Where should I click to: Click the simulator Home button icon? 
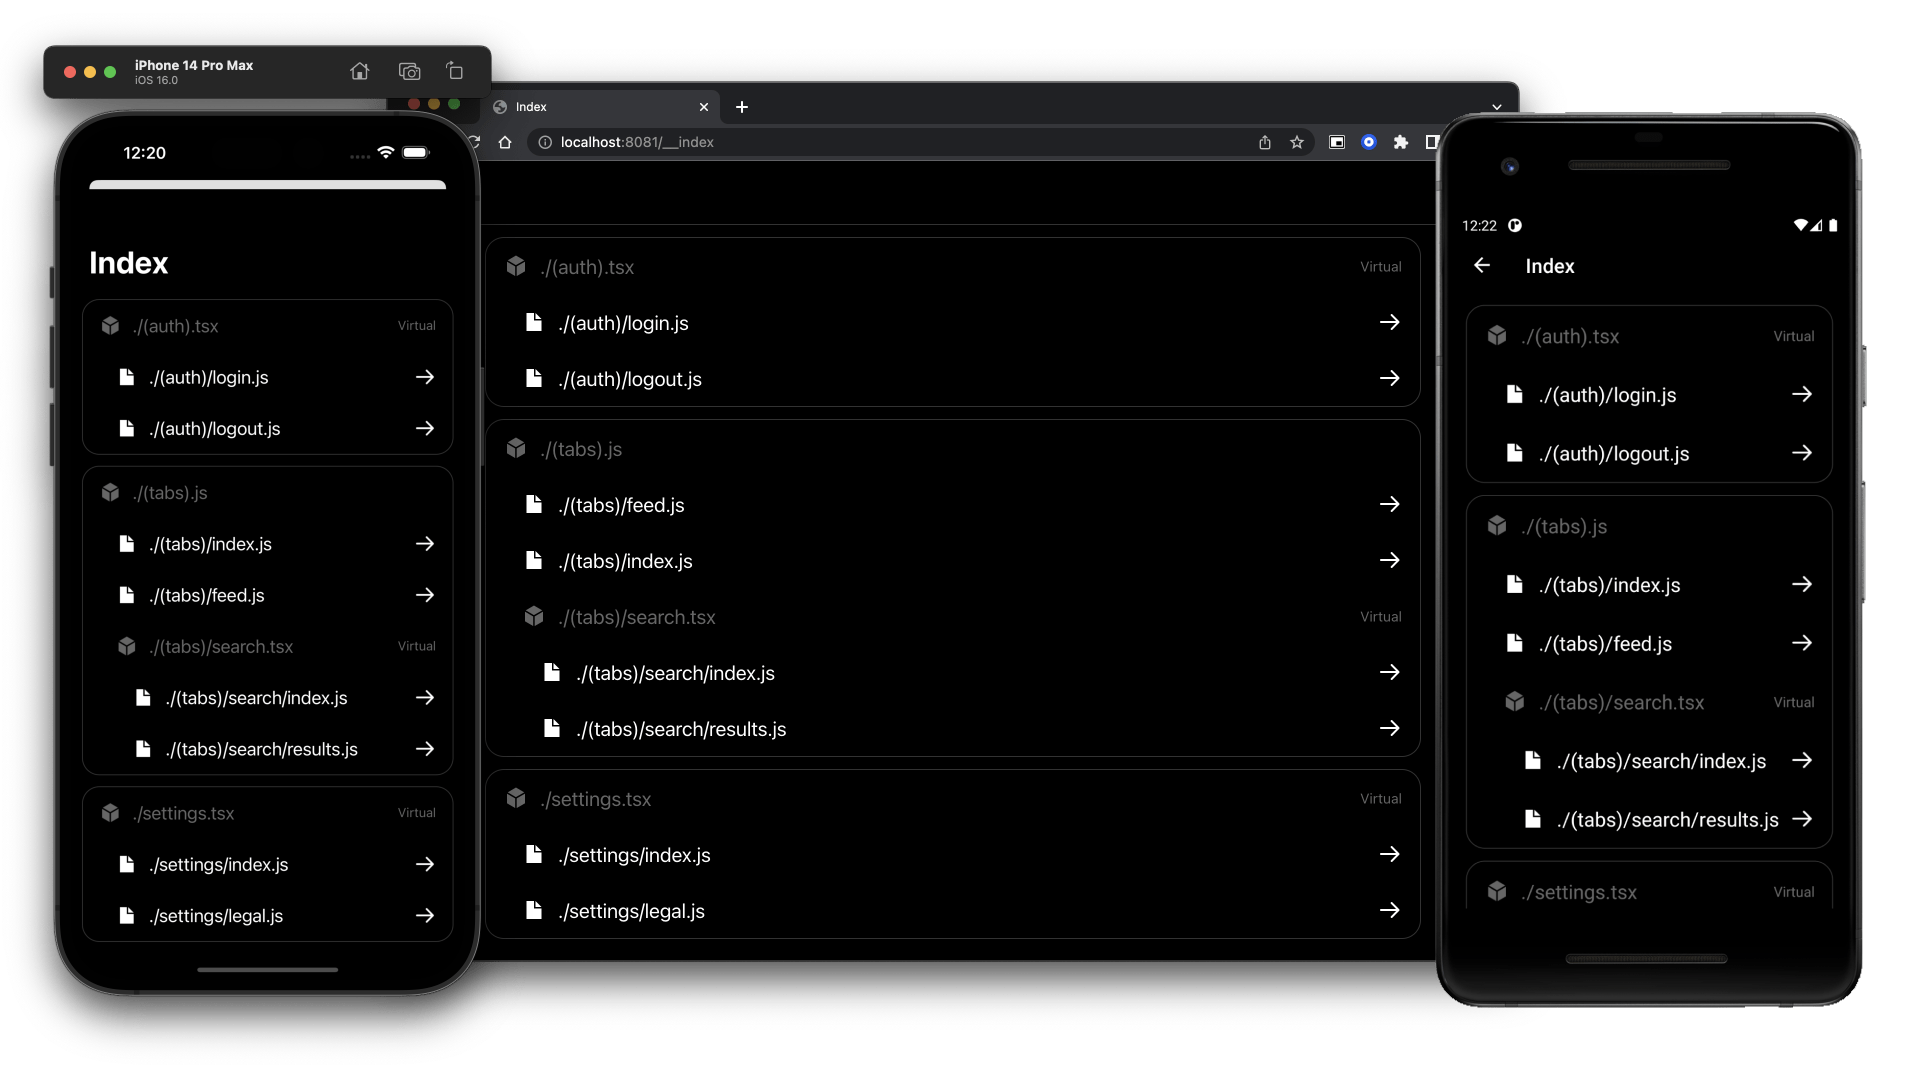[360, 71]
